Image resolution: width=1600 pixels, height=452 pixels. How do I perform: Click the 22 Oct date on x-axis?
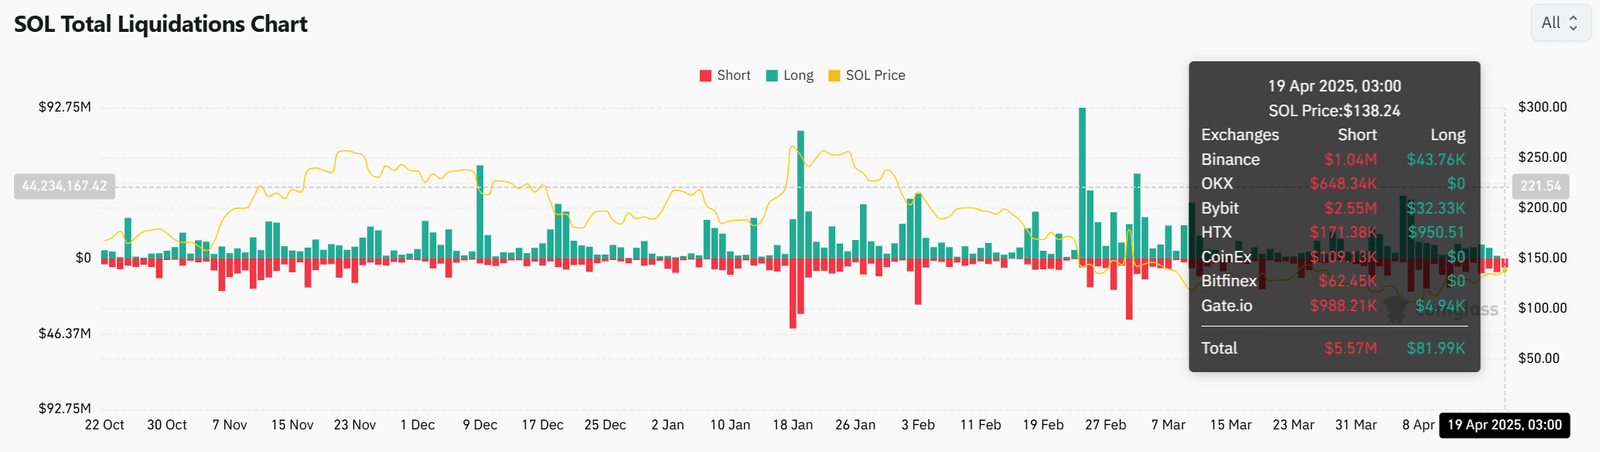[104, 425]
